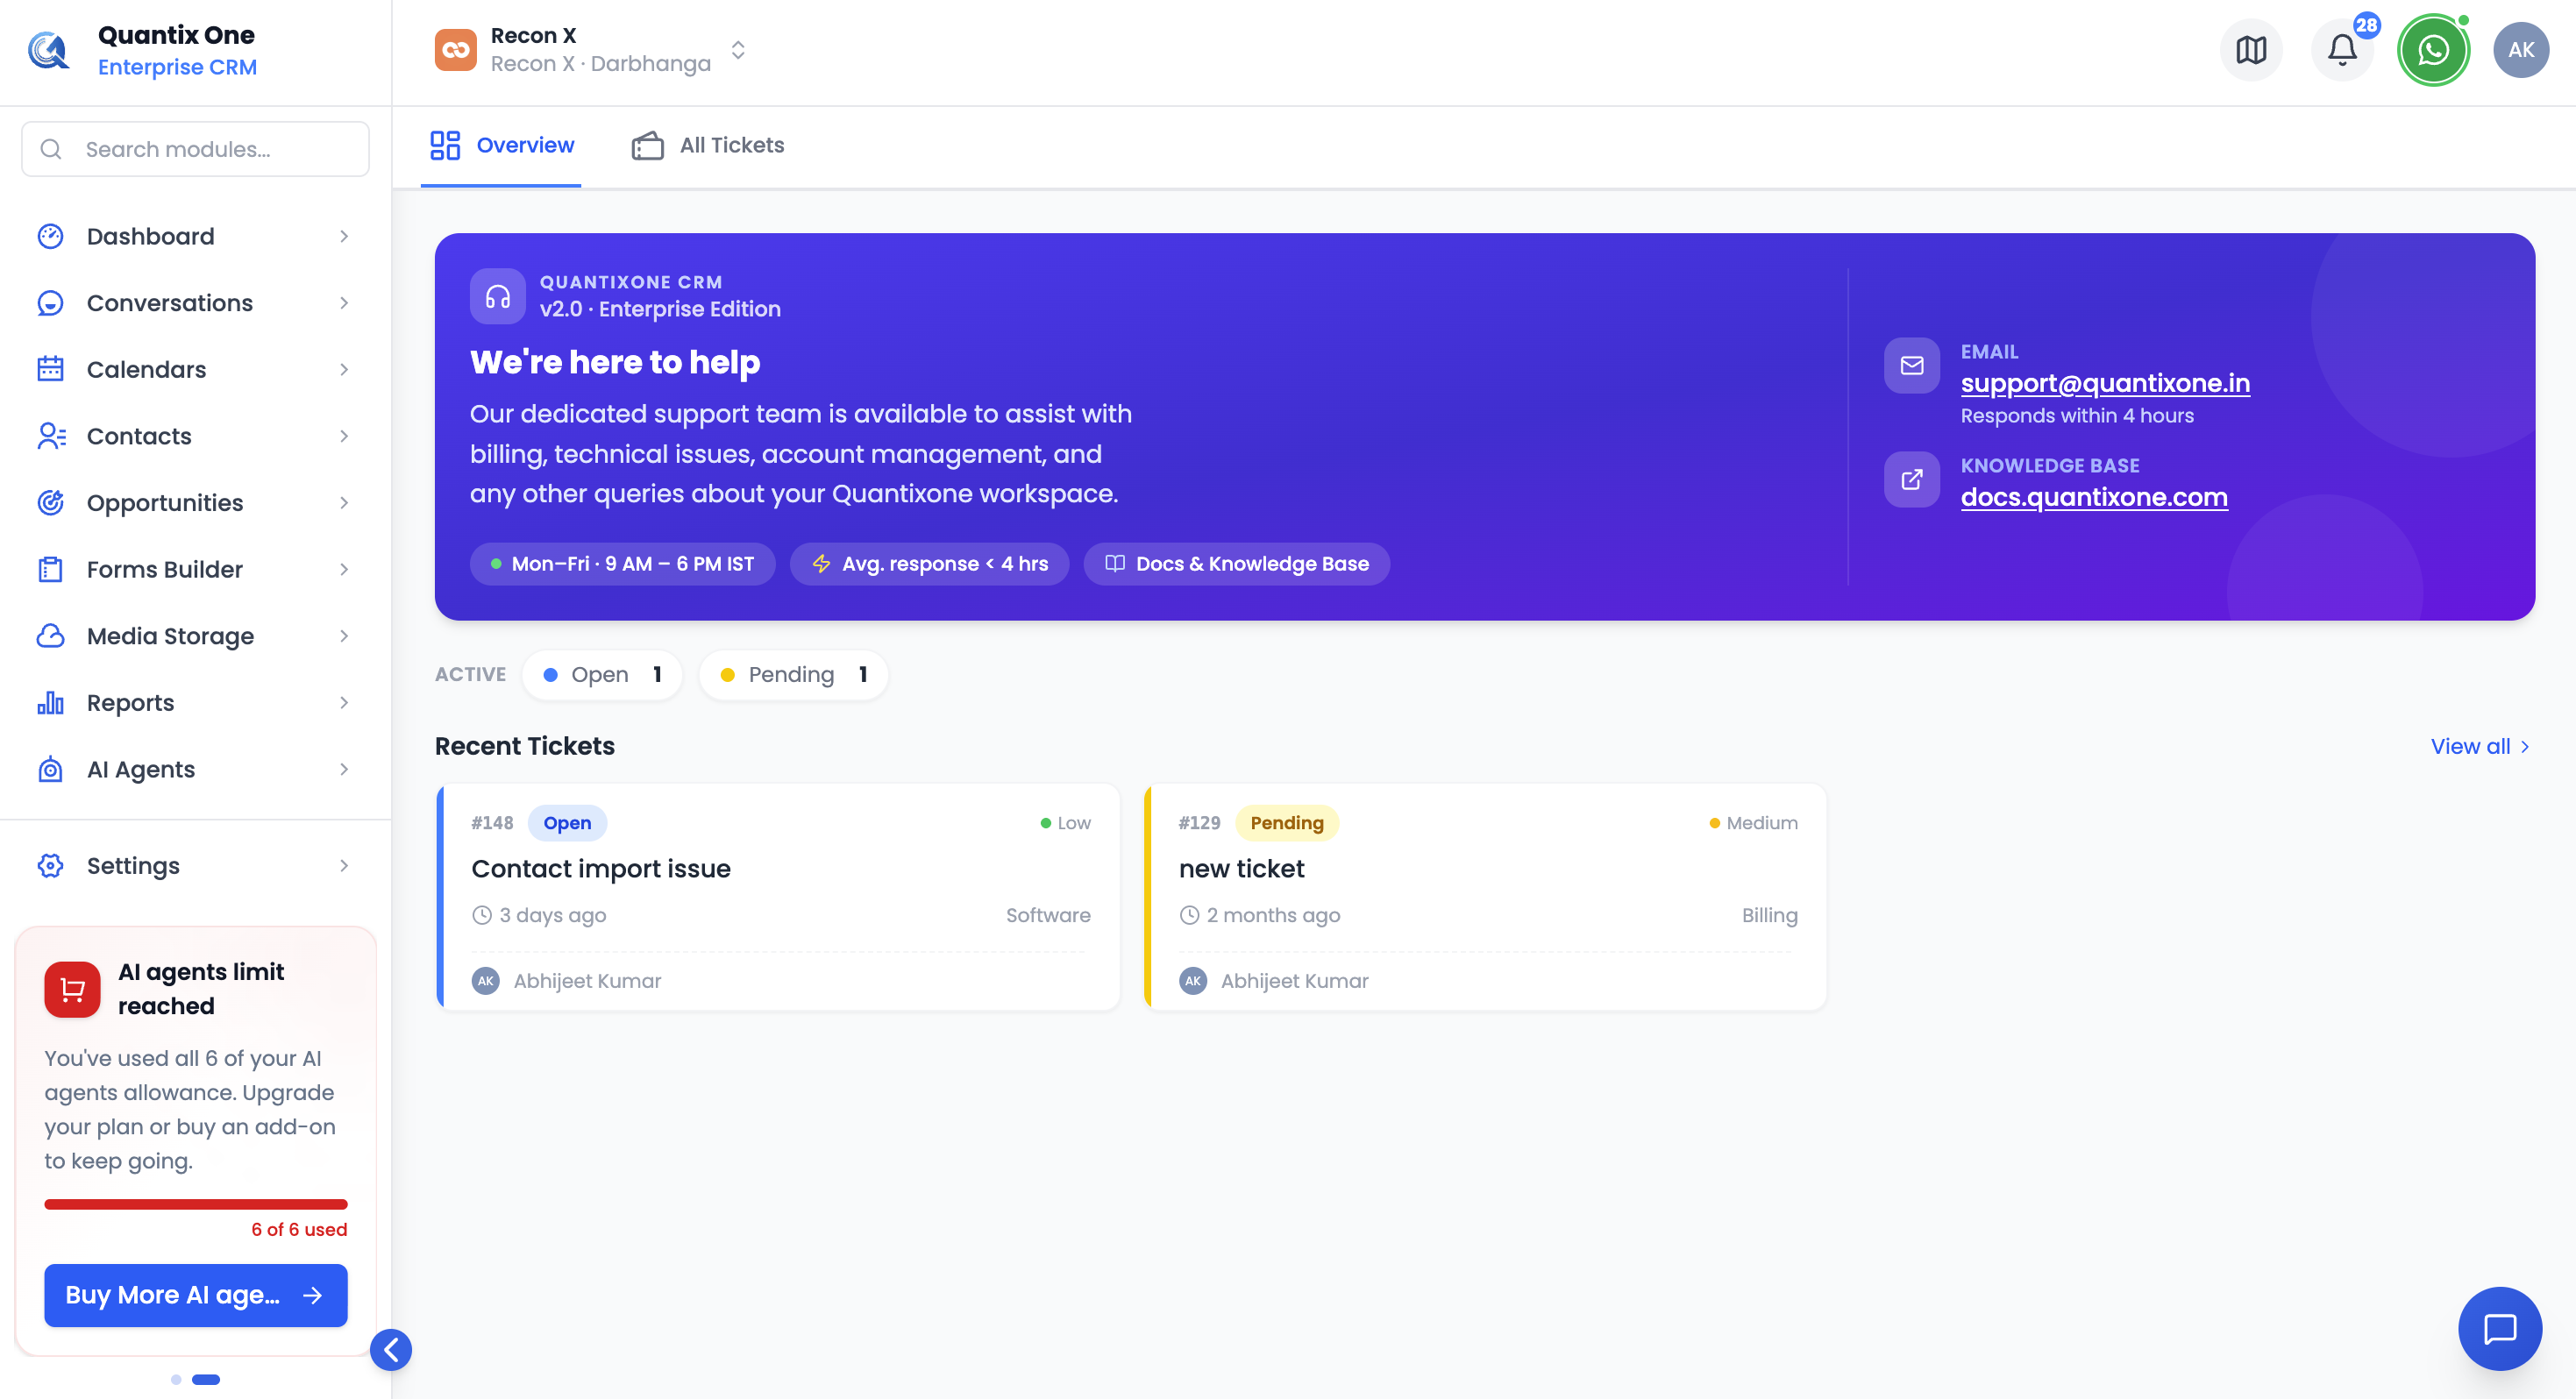Open ticket #148 Contact import issue
Screen dimensions: 2576x1399
pos(779,897)
